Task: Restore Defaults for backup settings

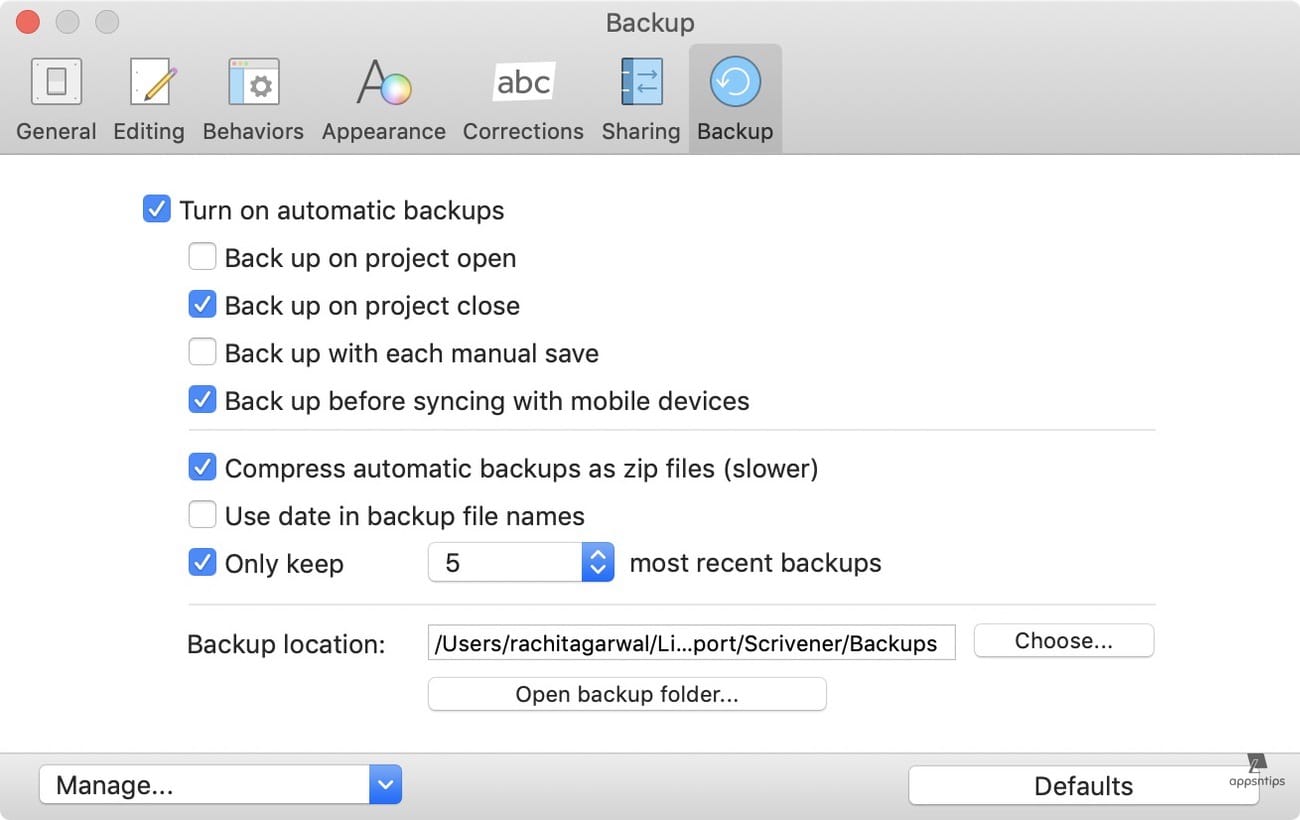Action: (1084, 786)
